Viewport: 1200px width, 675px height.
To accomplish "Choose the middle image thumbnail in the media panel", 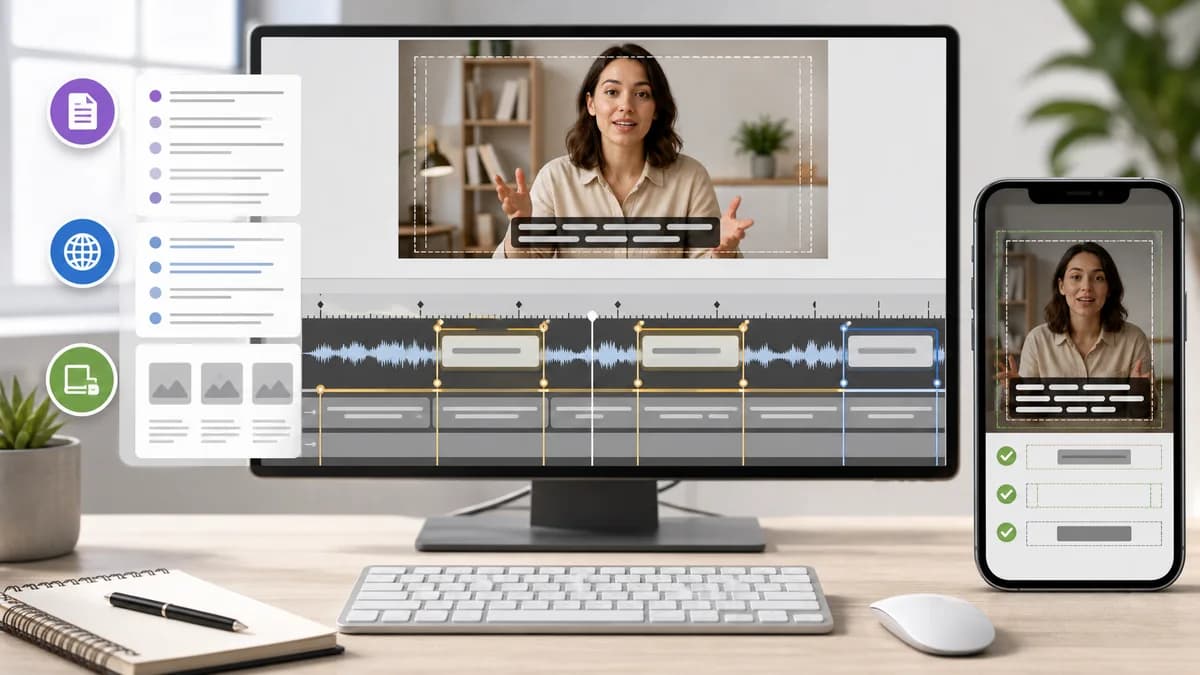I will point(221,383).
